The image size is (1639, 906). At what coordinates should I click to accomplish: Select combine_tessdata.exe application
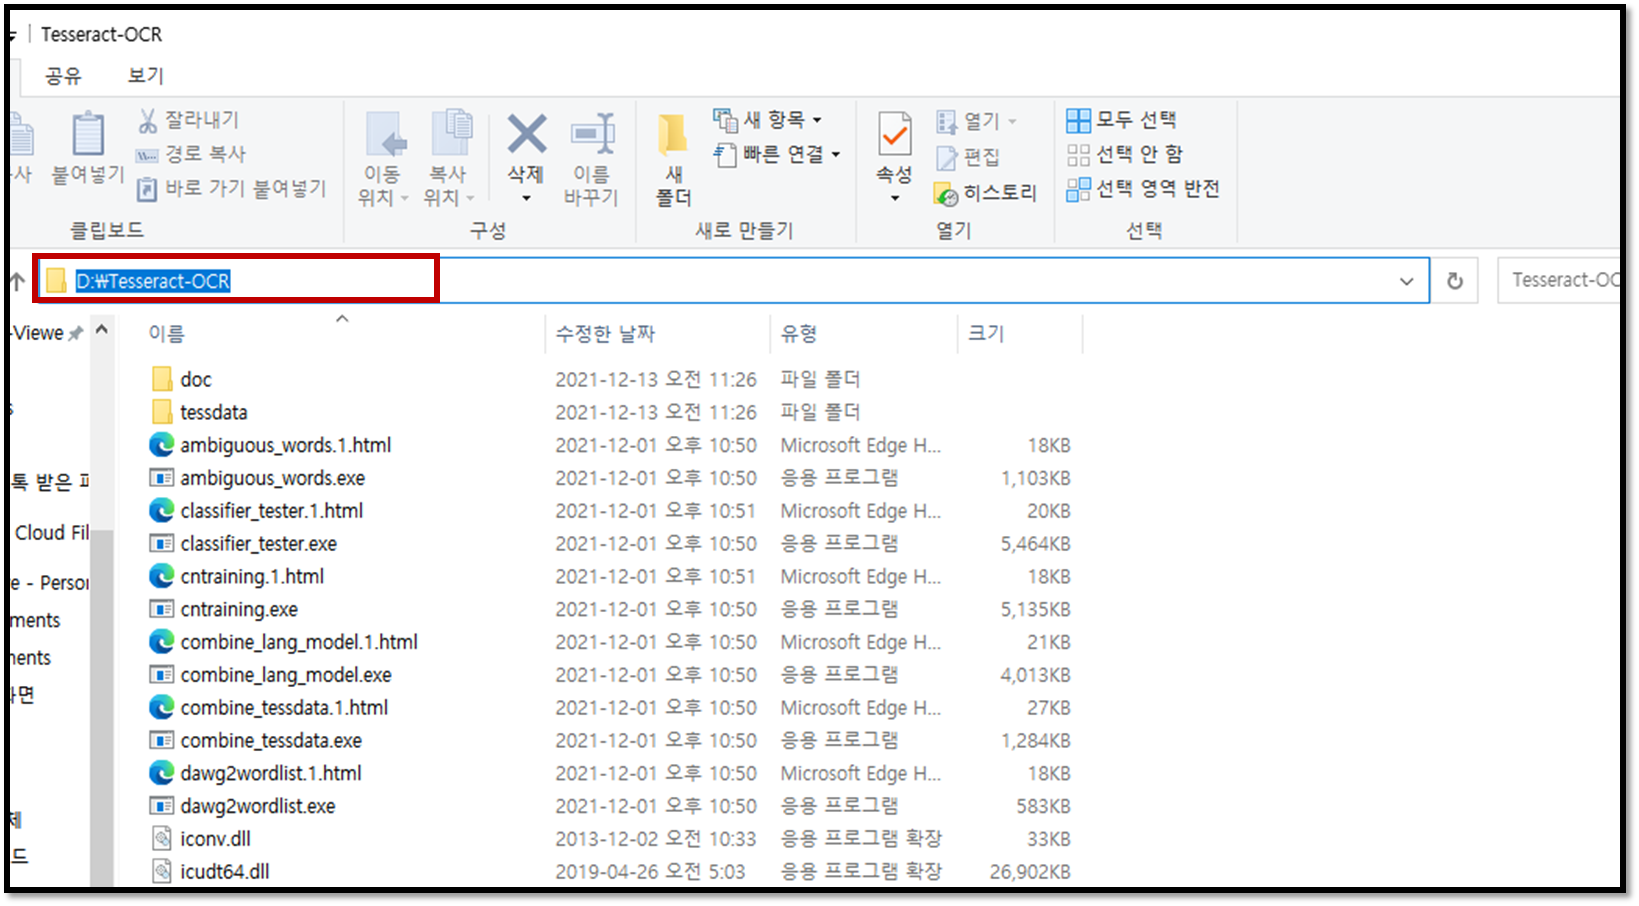271,740
